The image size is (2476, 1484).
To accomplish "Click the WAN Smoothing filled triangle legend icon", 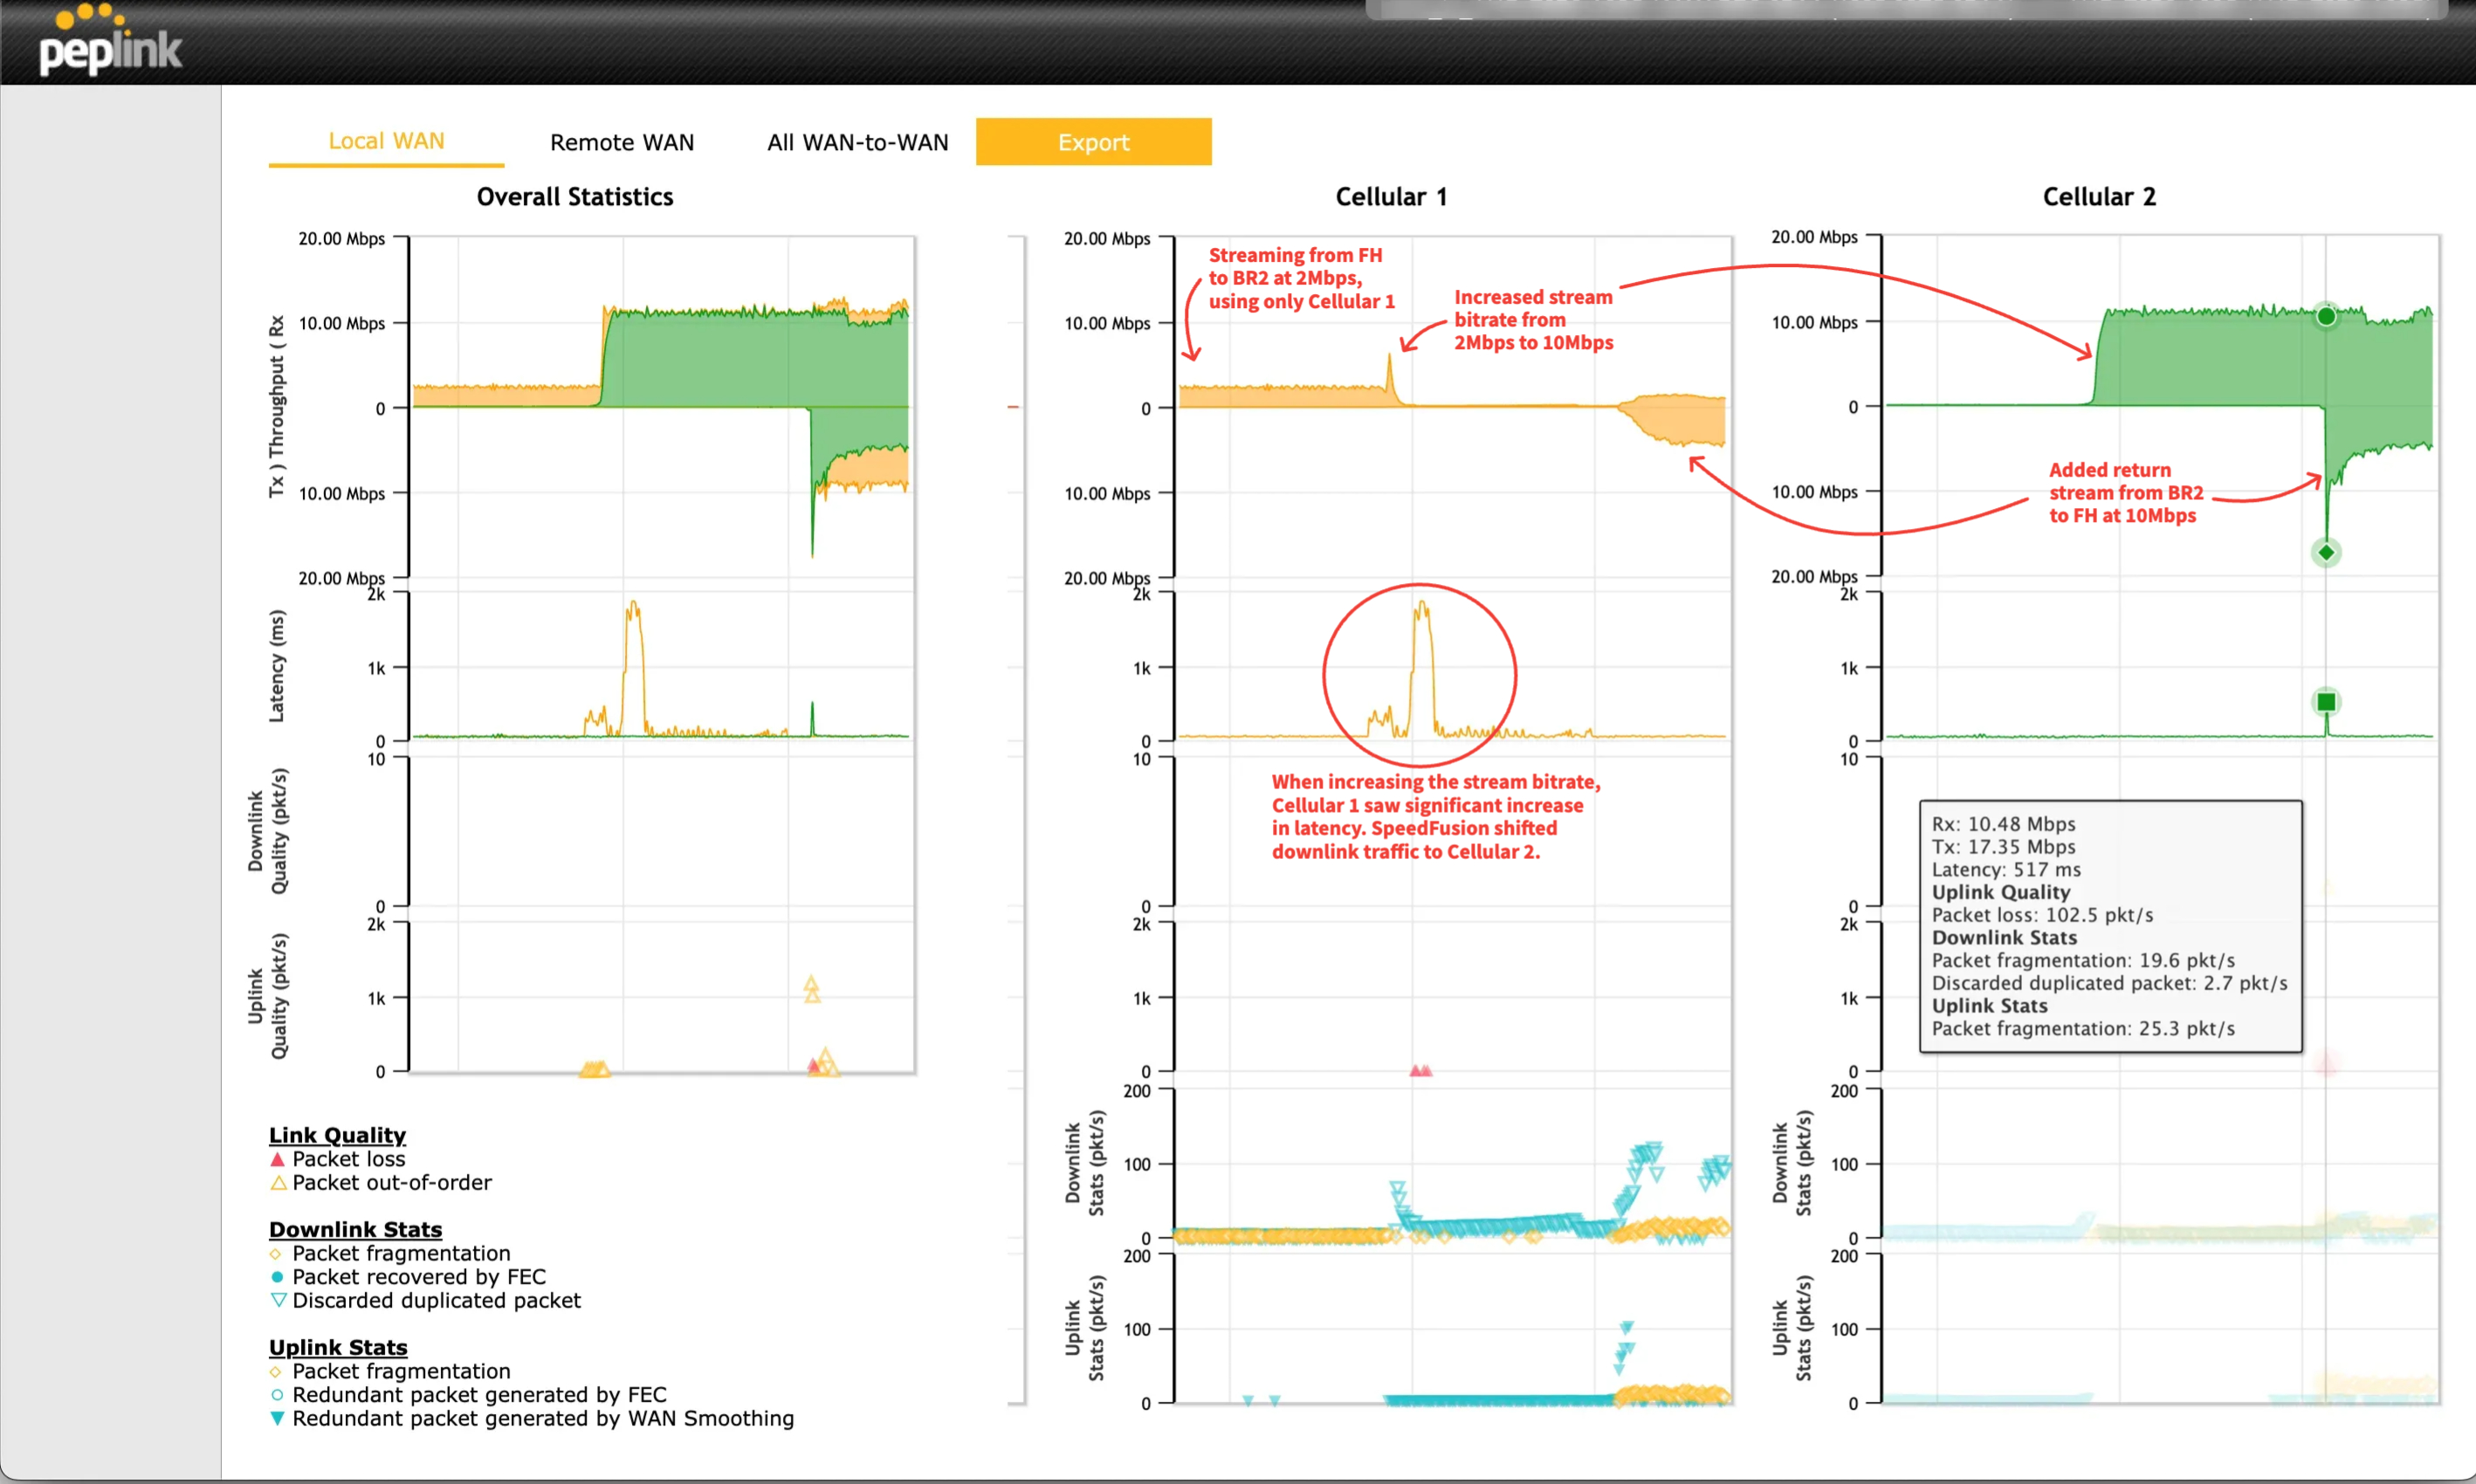I will 278,1418.
